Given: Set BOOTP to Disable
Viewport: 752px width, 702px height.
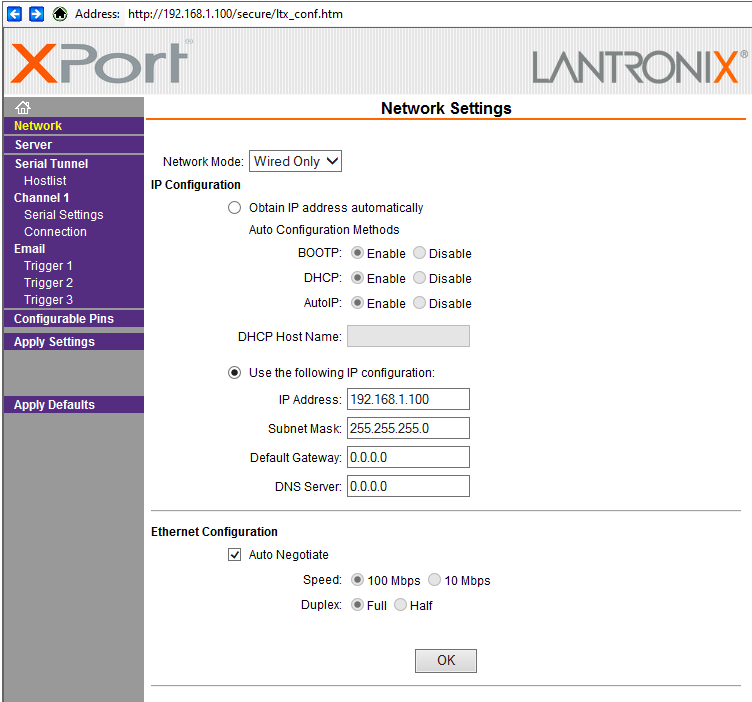Looking at the screenshot, I should (419, 253).
